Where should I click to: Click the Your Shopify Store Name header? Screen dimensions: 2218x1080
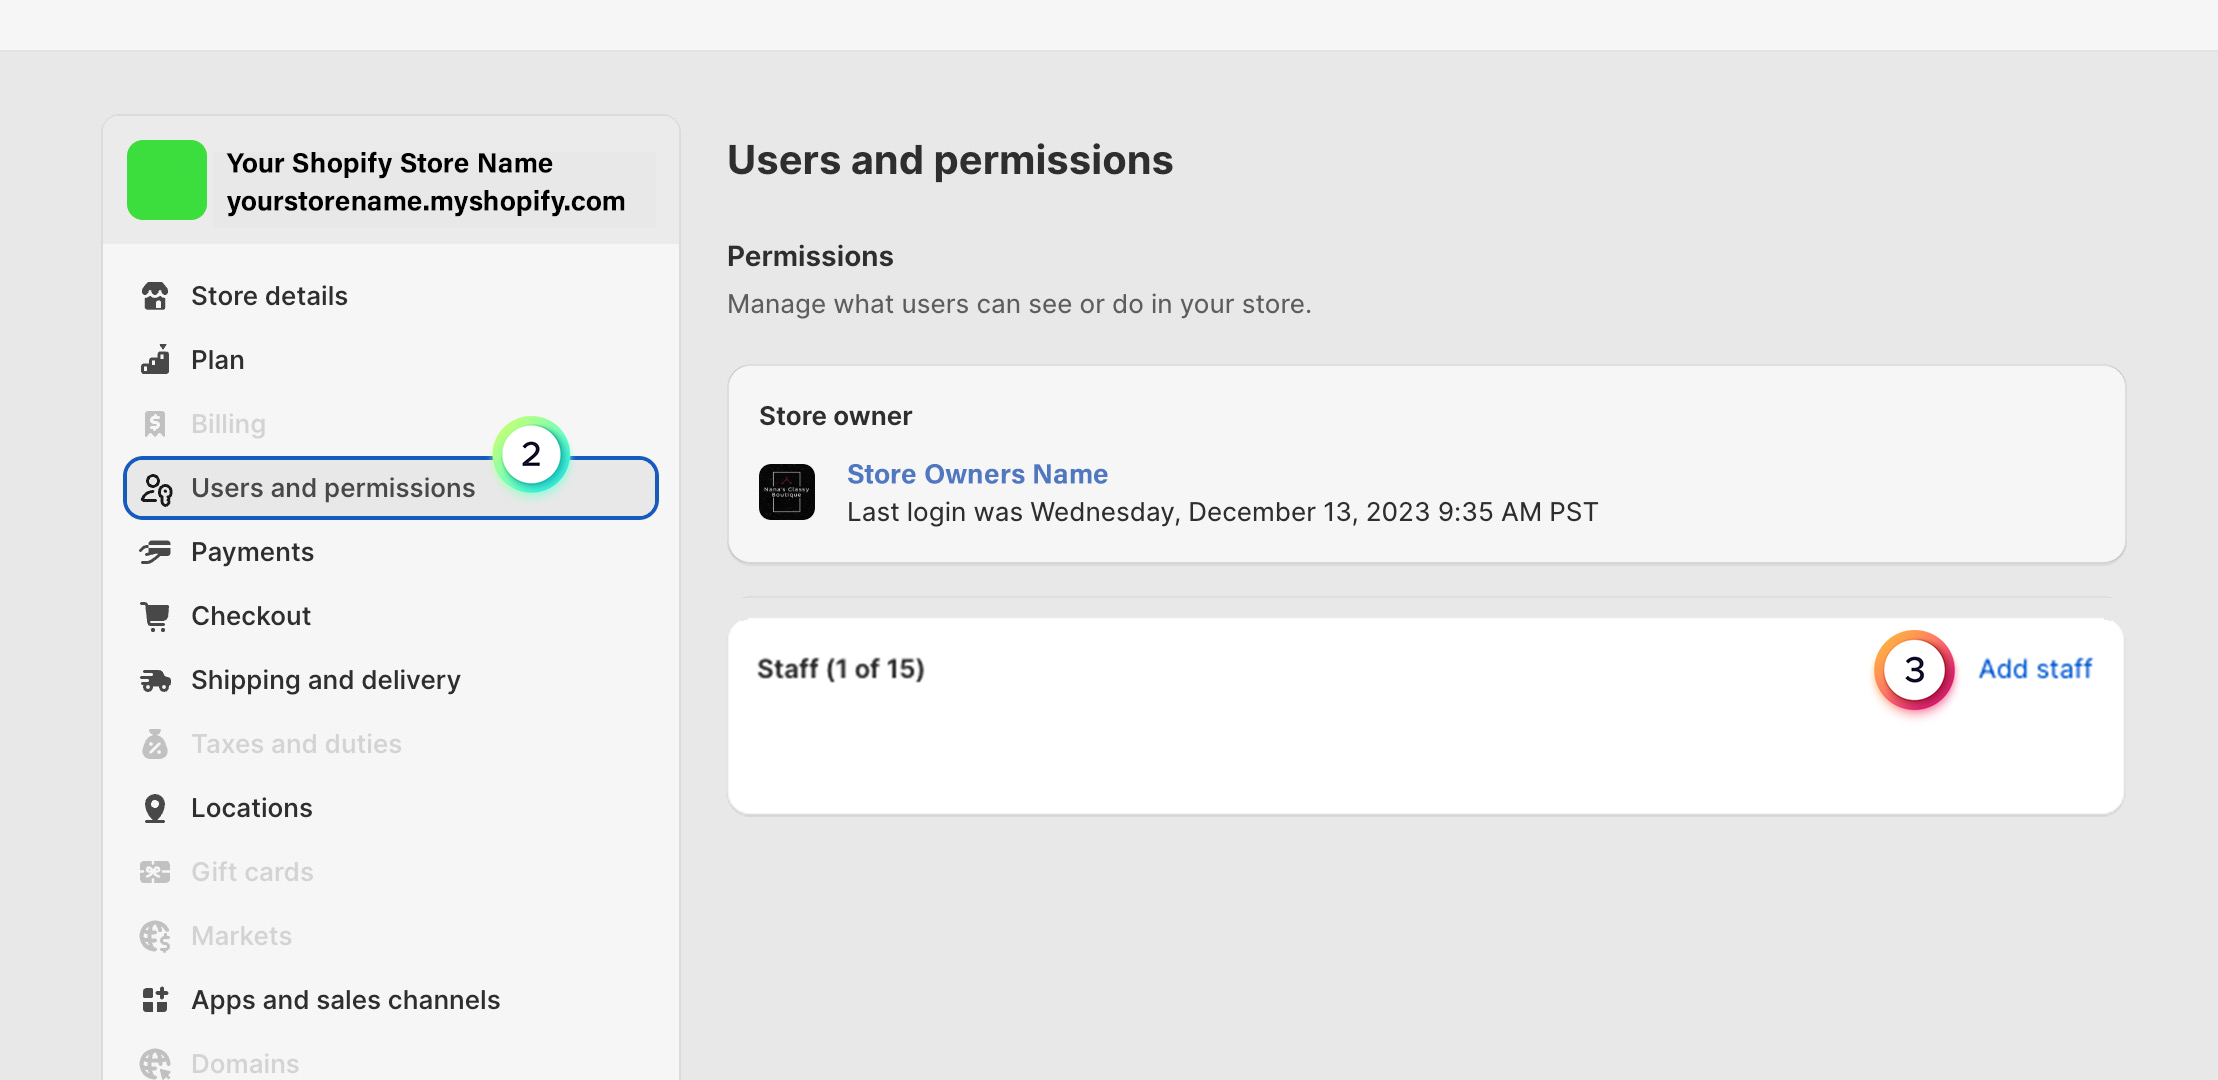click(389, 163)
